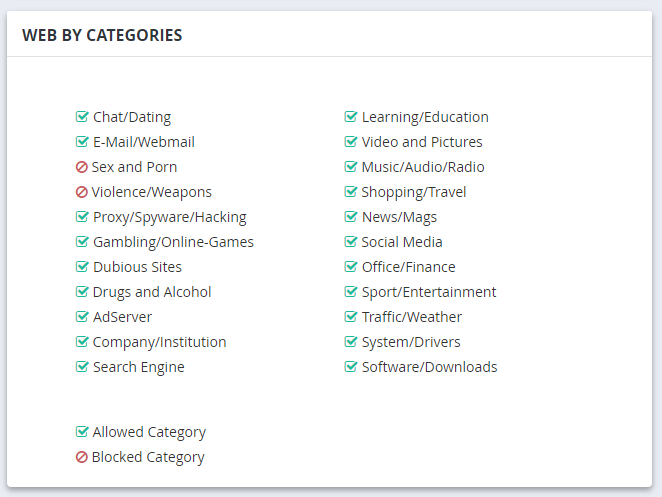Click the AdServer category text

coord(122,317)
